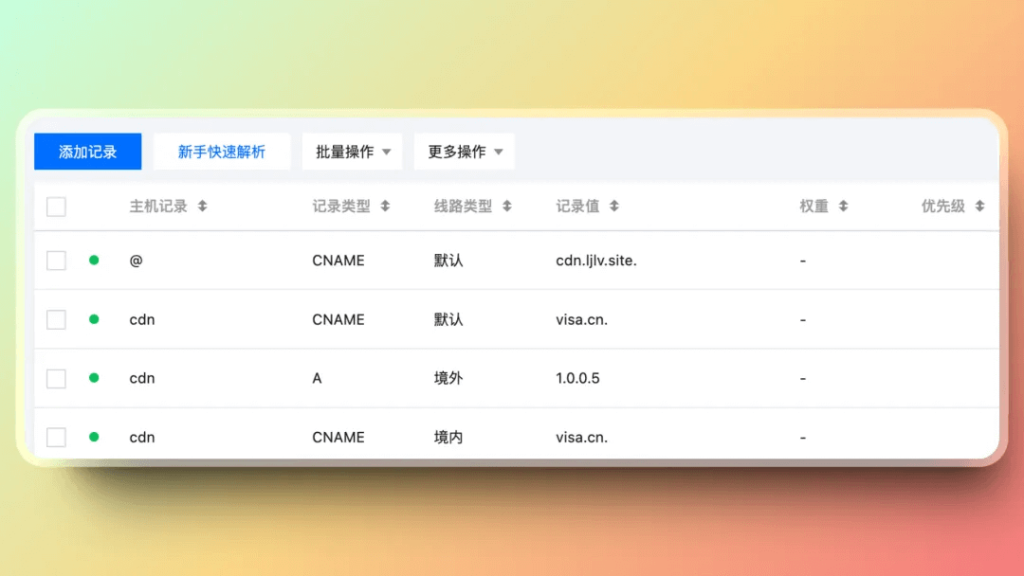Sort by 记录类型 sort icon
1024x576 pixels.
pyautogui.click(x=385, y=206)
